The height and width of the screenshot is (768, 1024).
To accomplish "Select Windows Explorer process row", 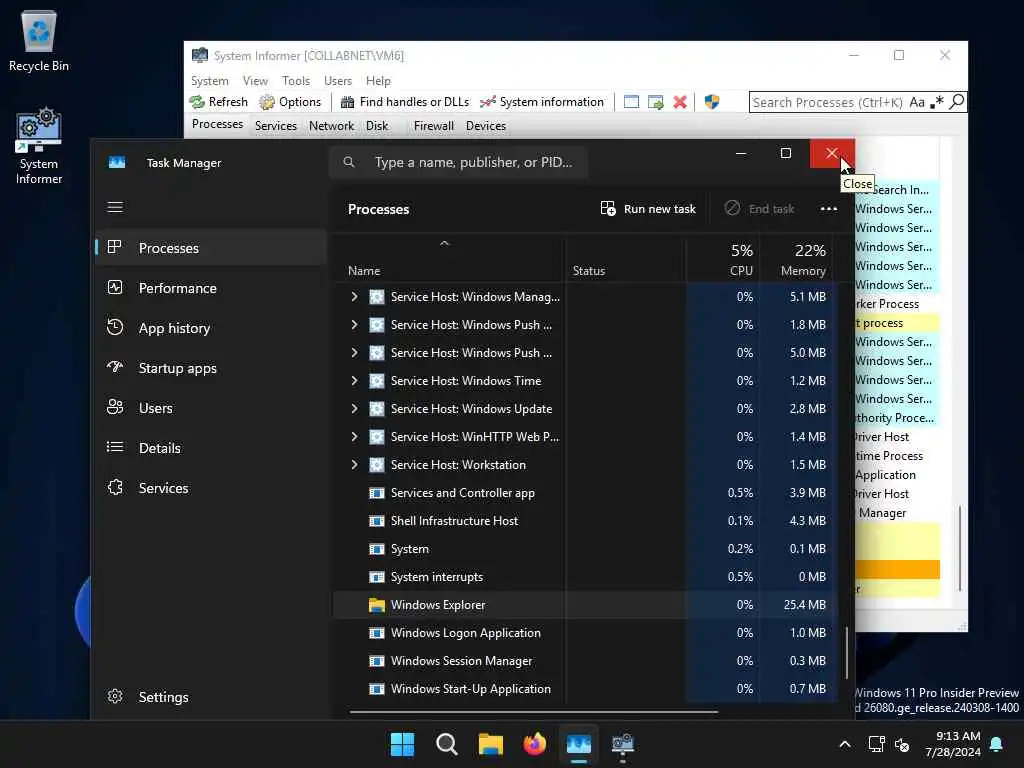I will click(586, 605).
